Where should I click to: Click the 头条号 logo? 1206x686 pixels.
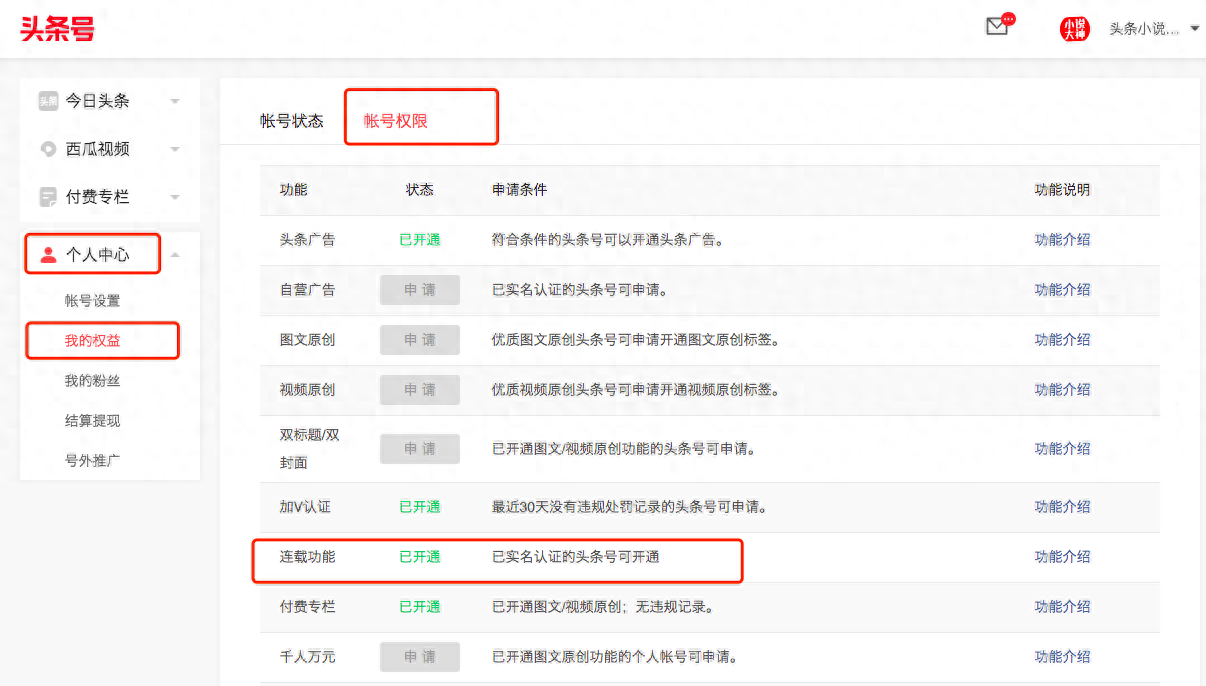(x=58, y=28)
